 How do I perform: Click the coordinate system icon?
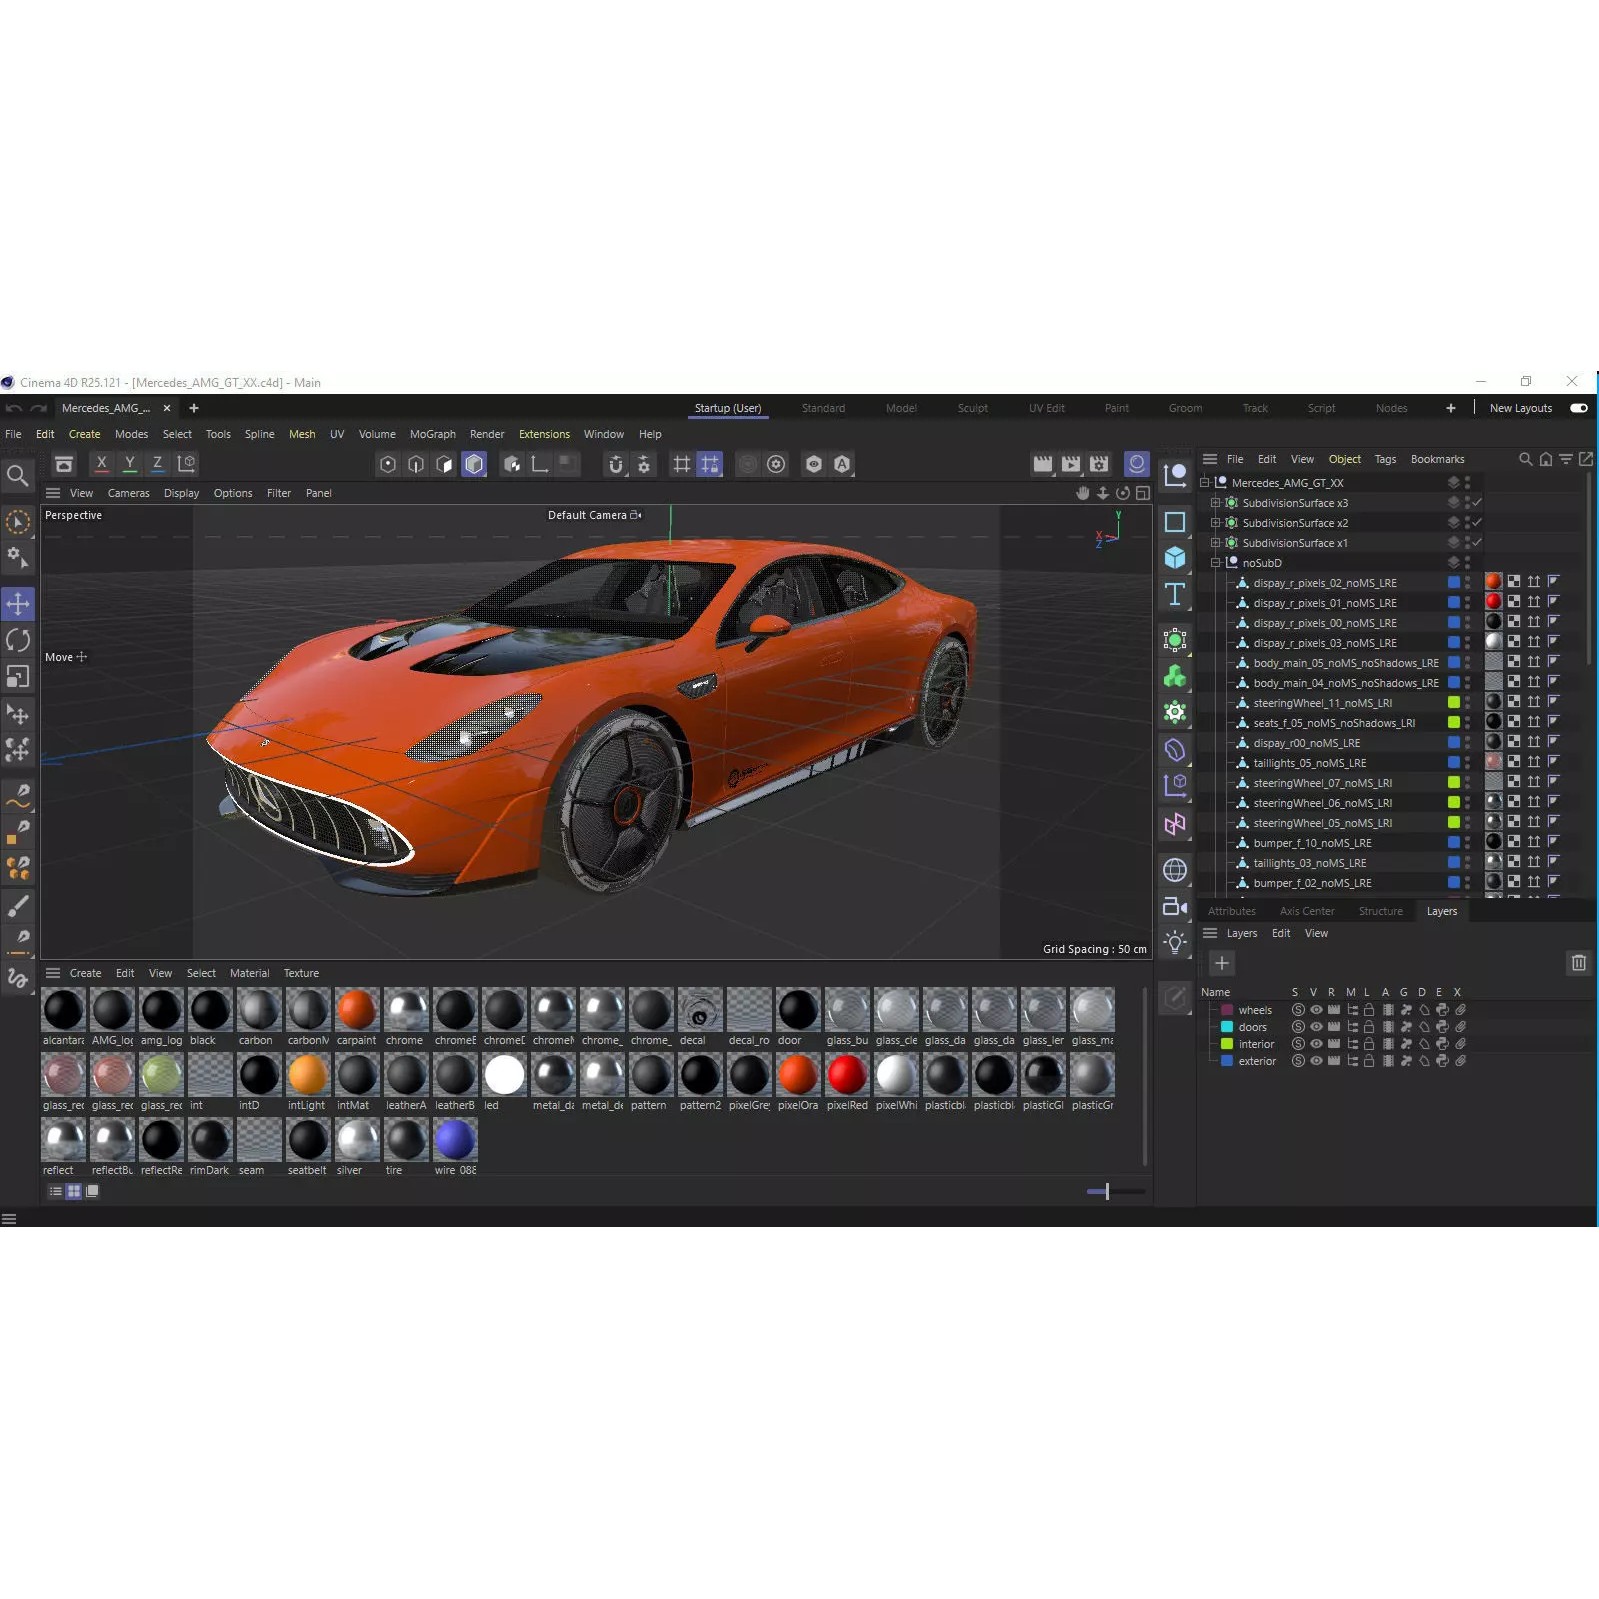[186, 463]
